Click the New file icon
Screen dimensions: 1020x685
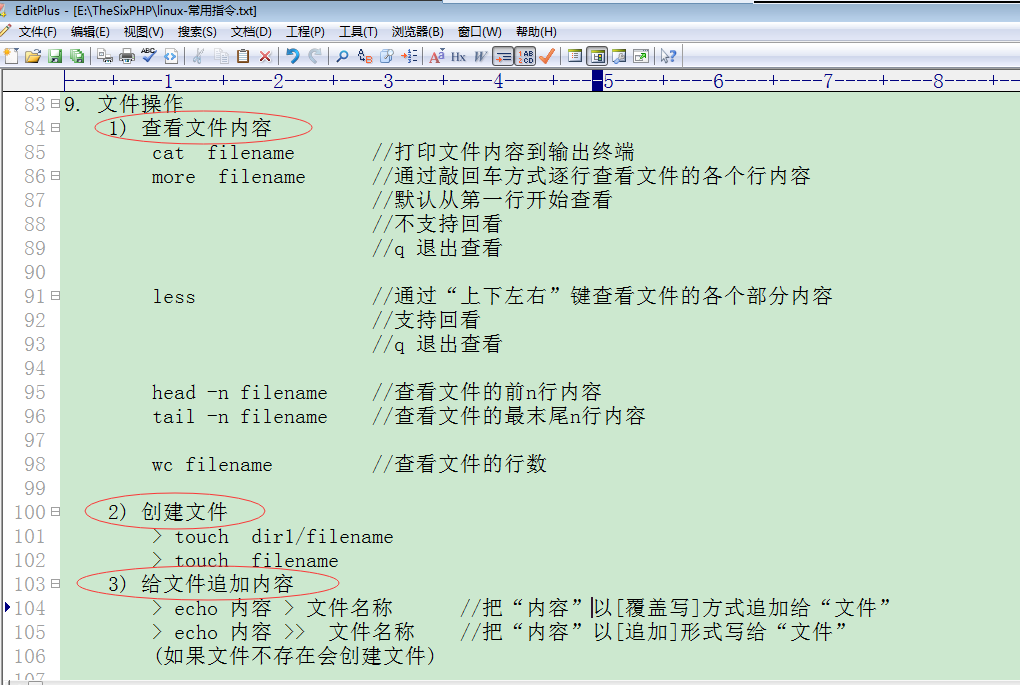[x=11, y=56]
